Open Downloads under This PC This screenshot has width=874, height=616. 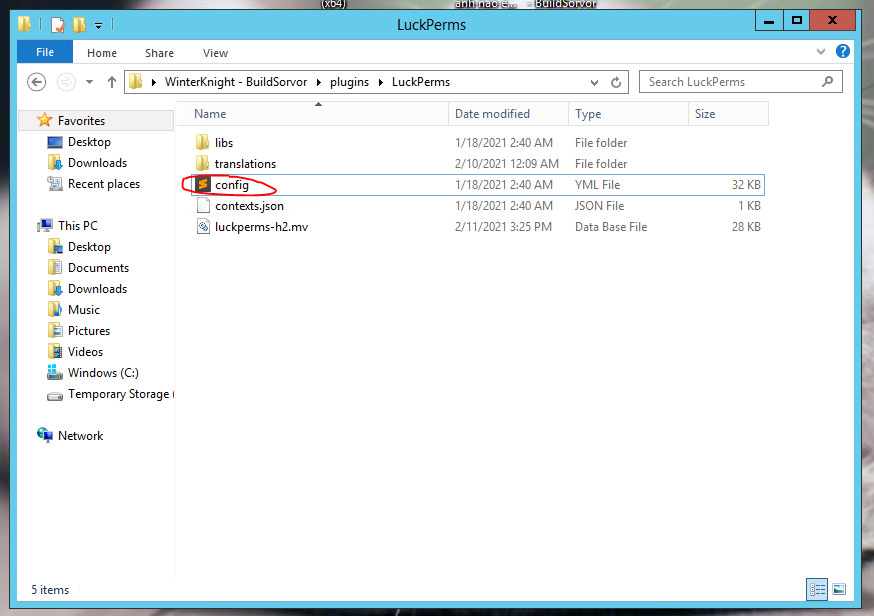click(98, 289)
